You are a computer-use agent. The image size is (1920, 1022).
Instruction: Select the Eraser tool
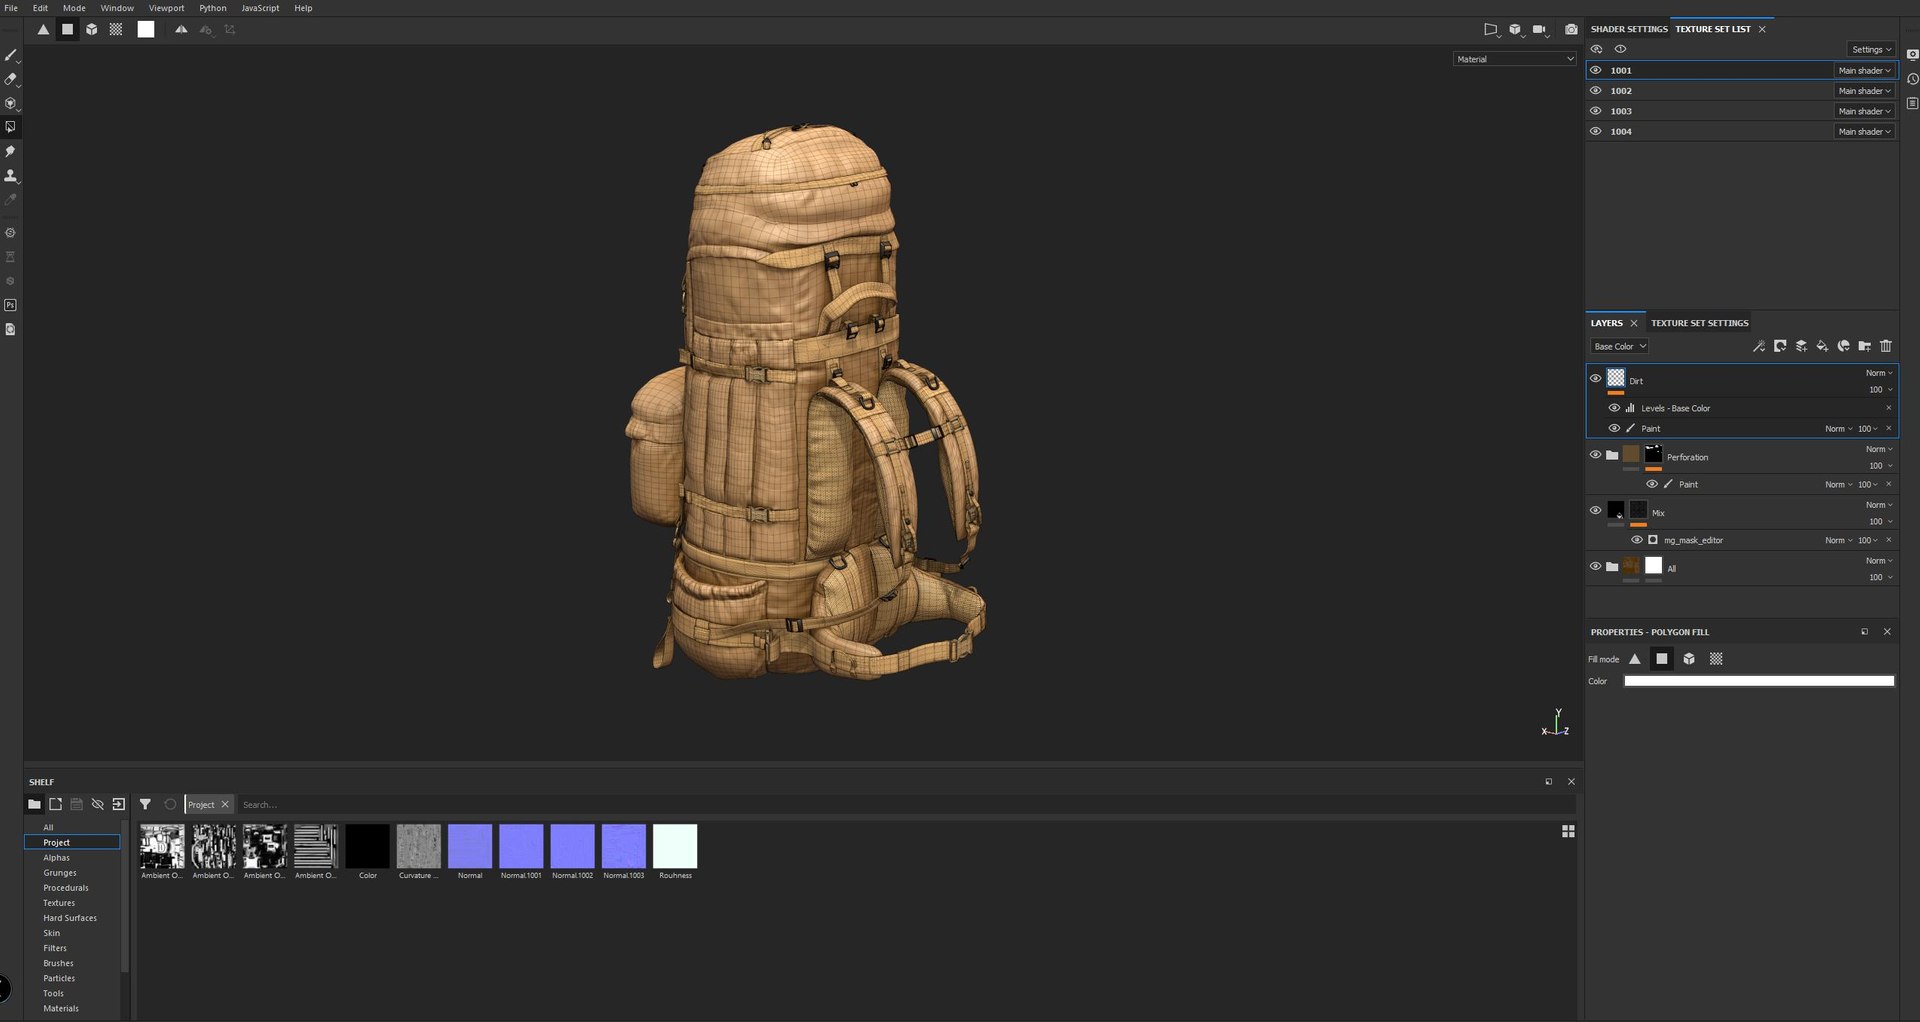coord(11,79)
